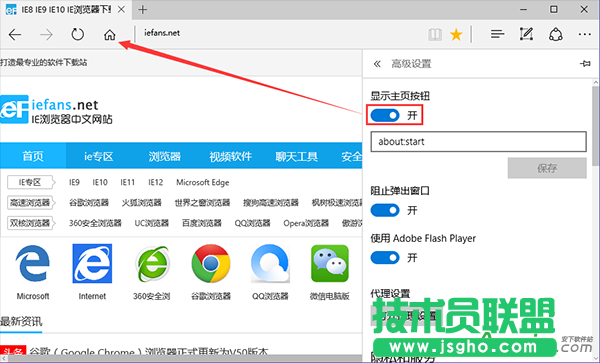Pin the 高级设置 settings pane
This screenshot has height=363, width=600.
585,63
